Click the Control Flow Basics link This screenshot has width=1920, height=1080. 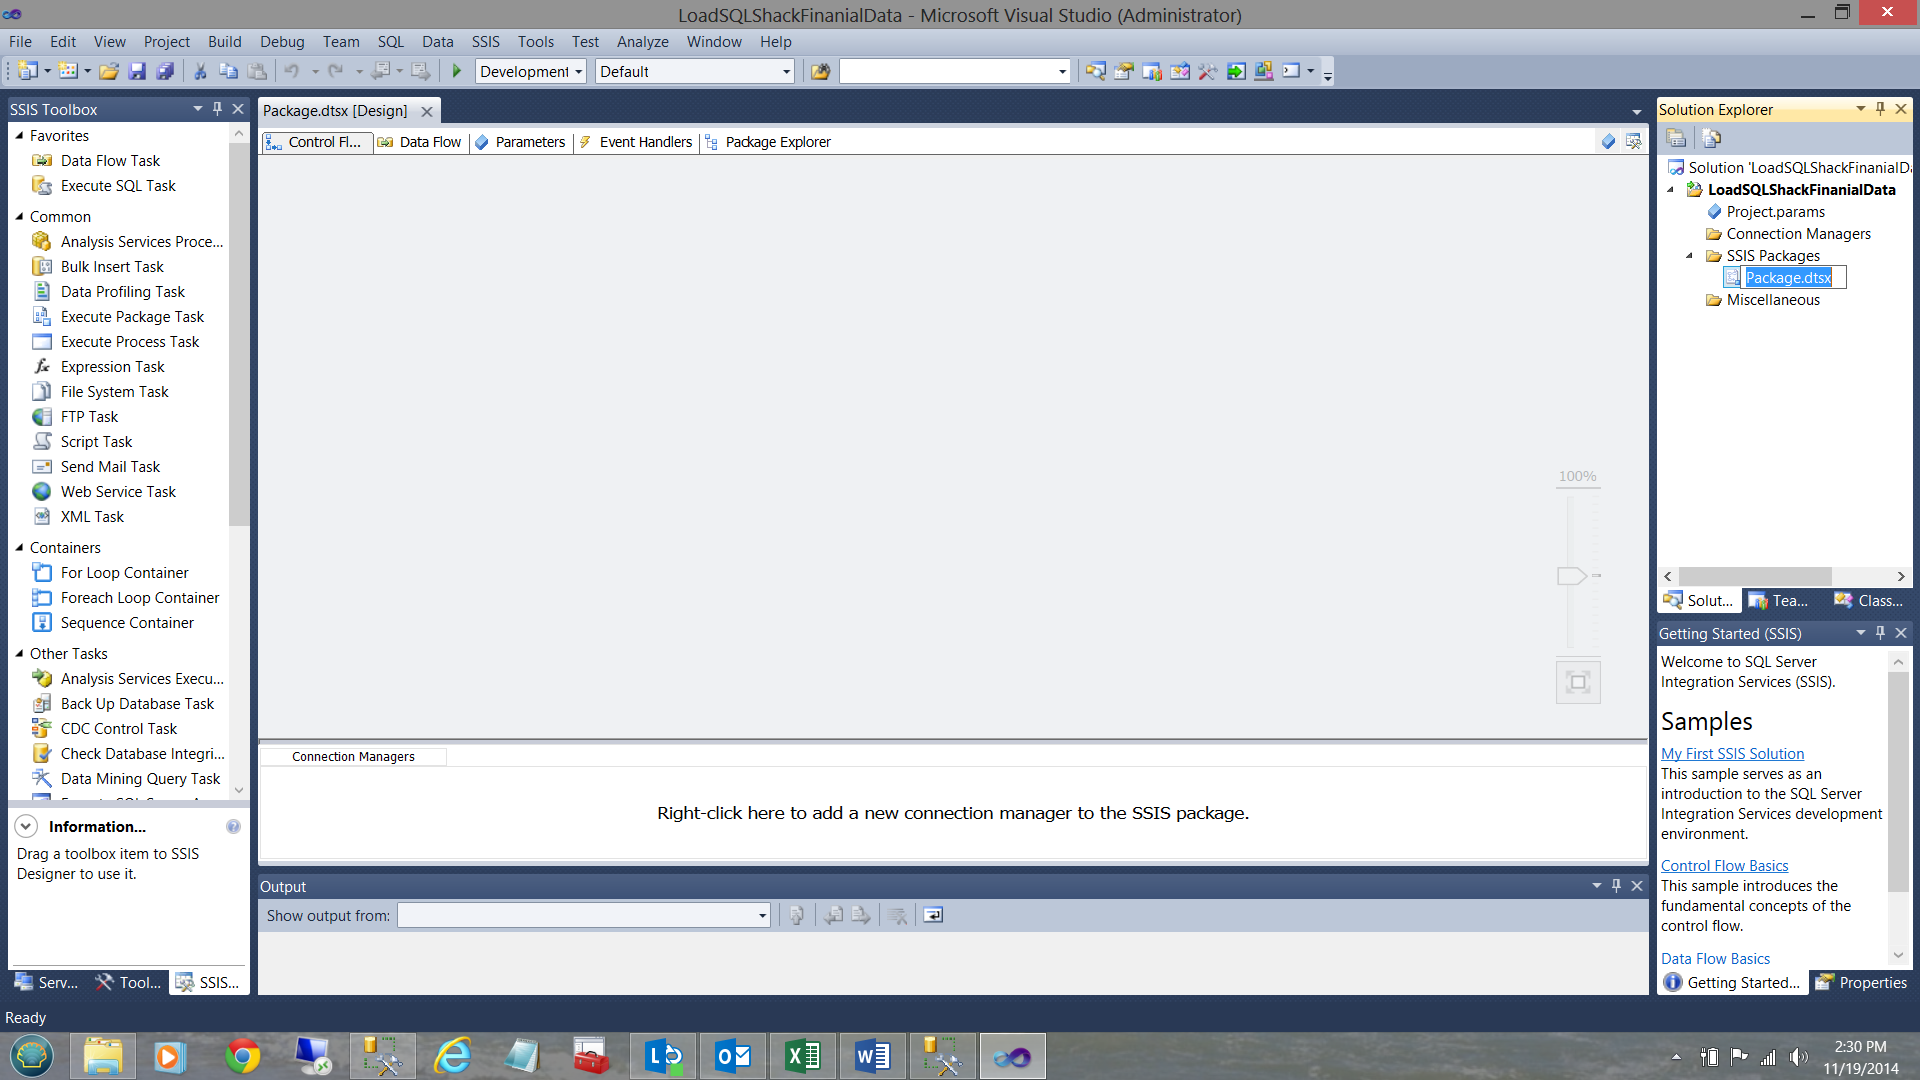coord(1724,866)
